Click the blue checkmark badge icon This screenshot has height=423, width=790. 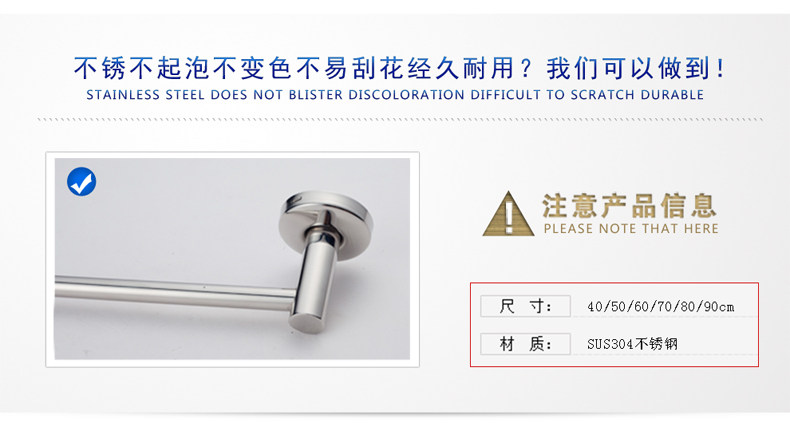(x=82, y=181)
